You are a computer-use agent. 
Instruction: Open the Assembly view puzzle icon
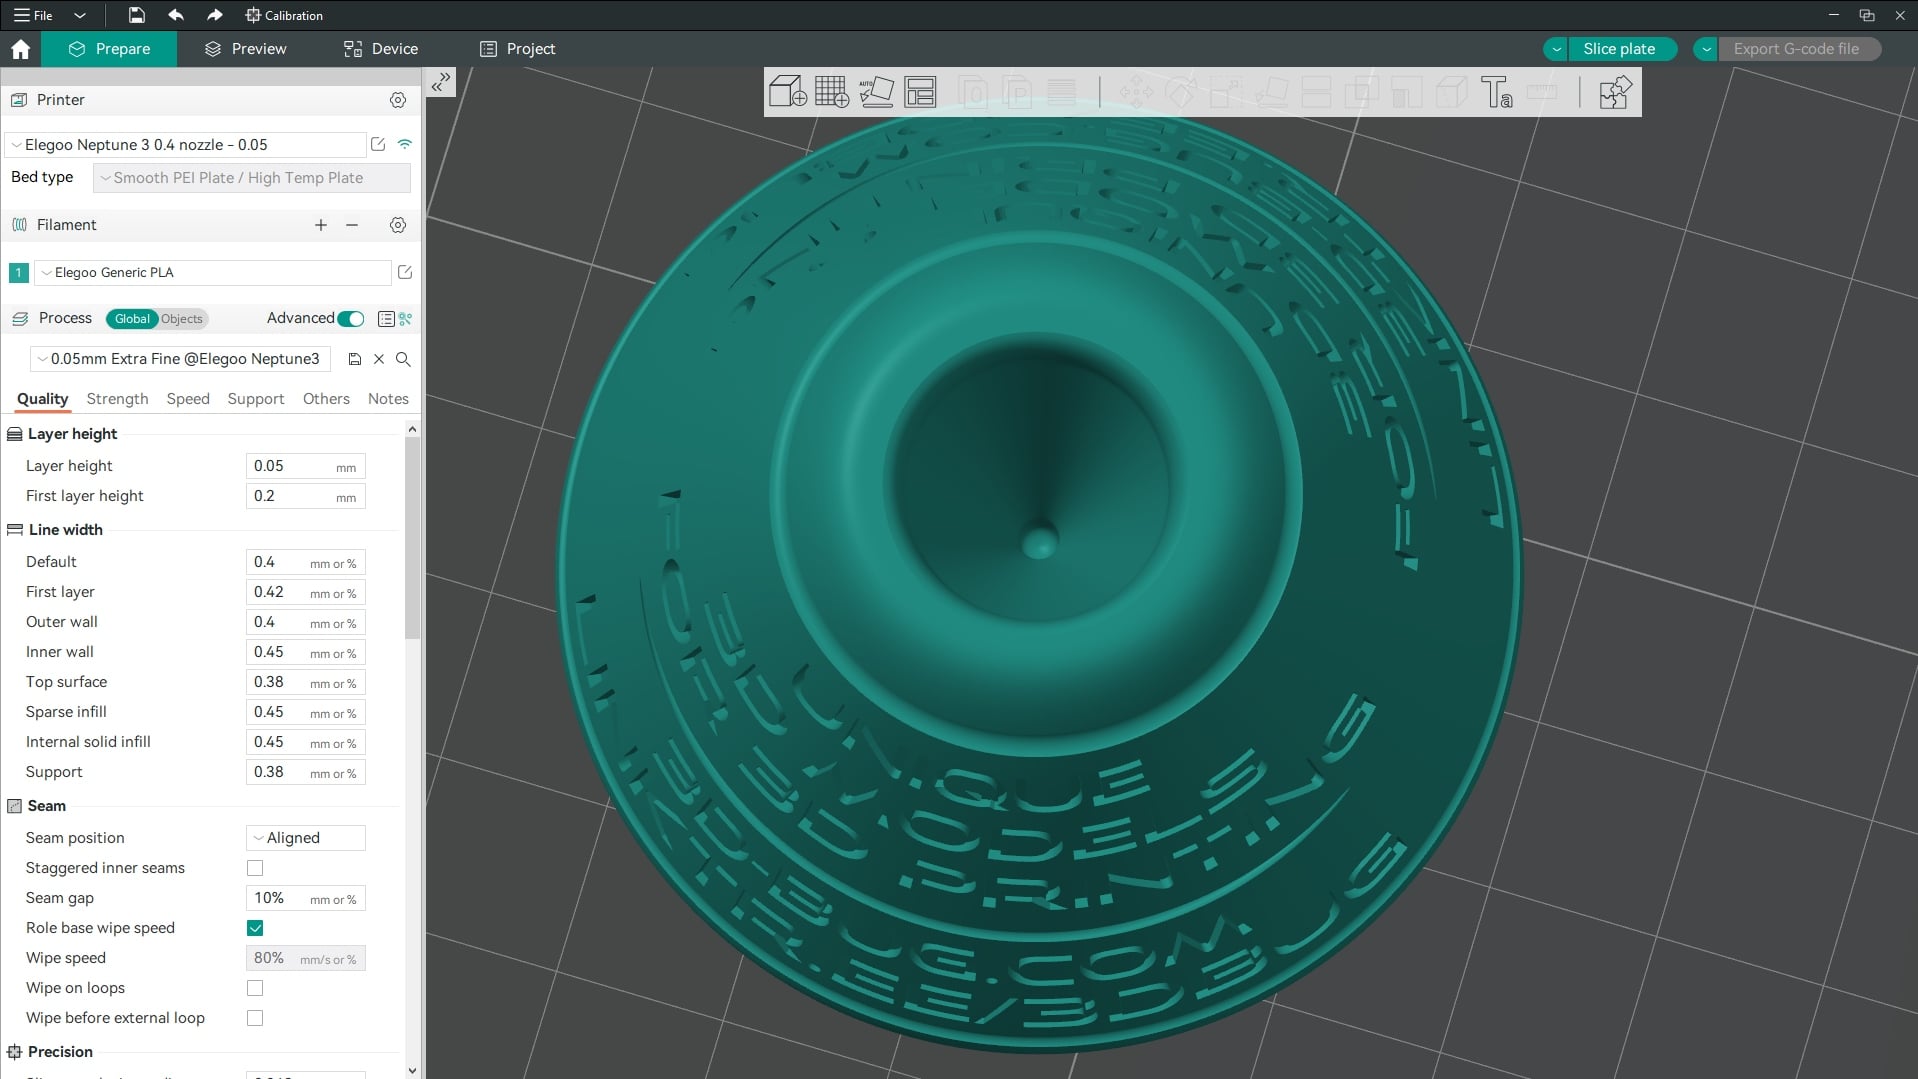tap(1614, 92)
